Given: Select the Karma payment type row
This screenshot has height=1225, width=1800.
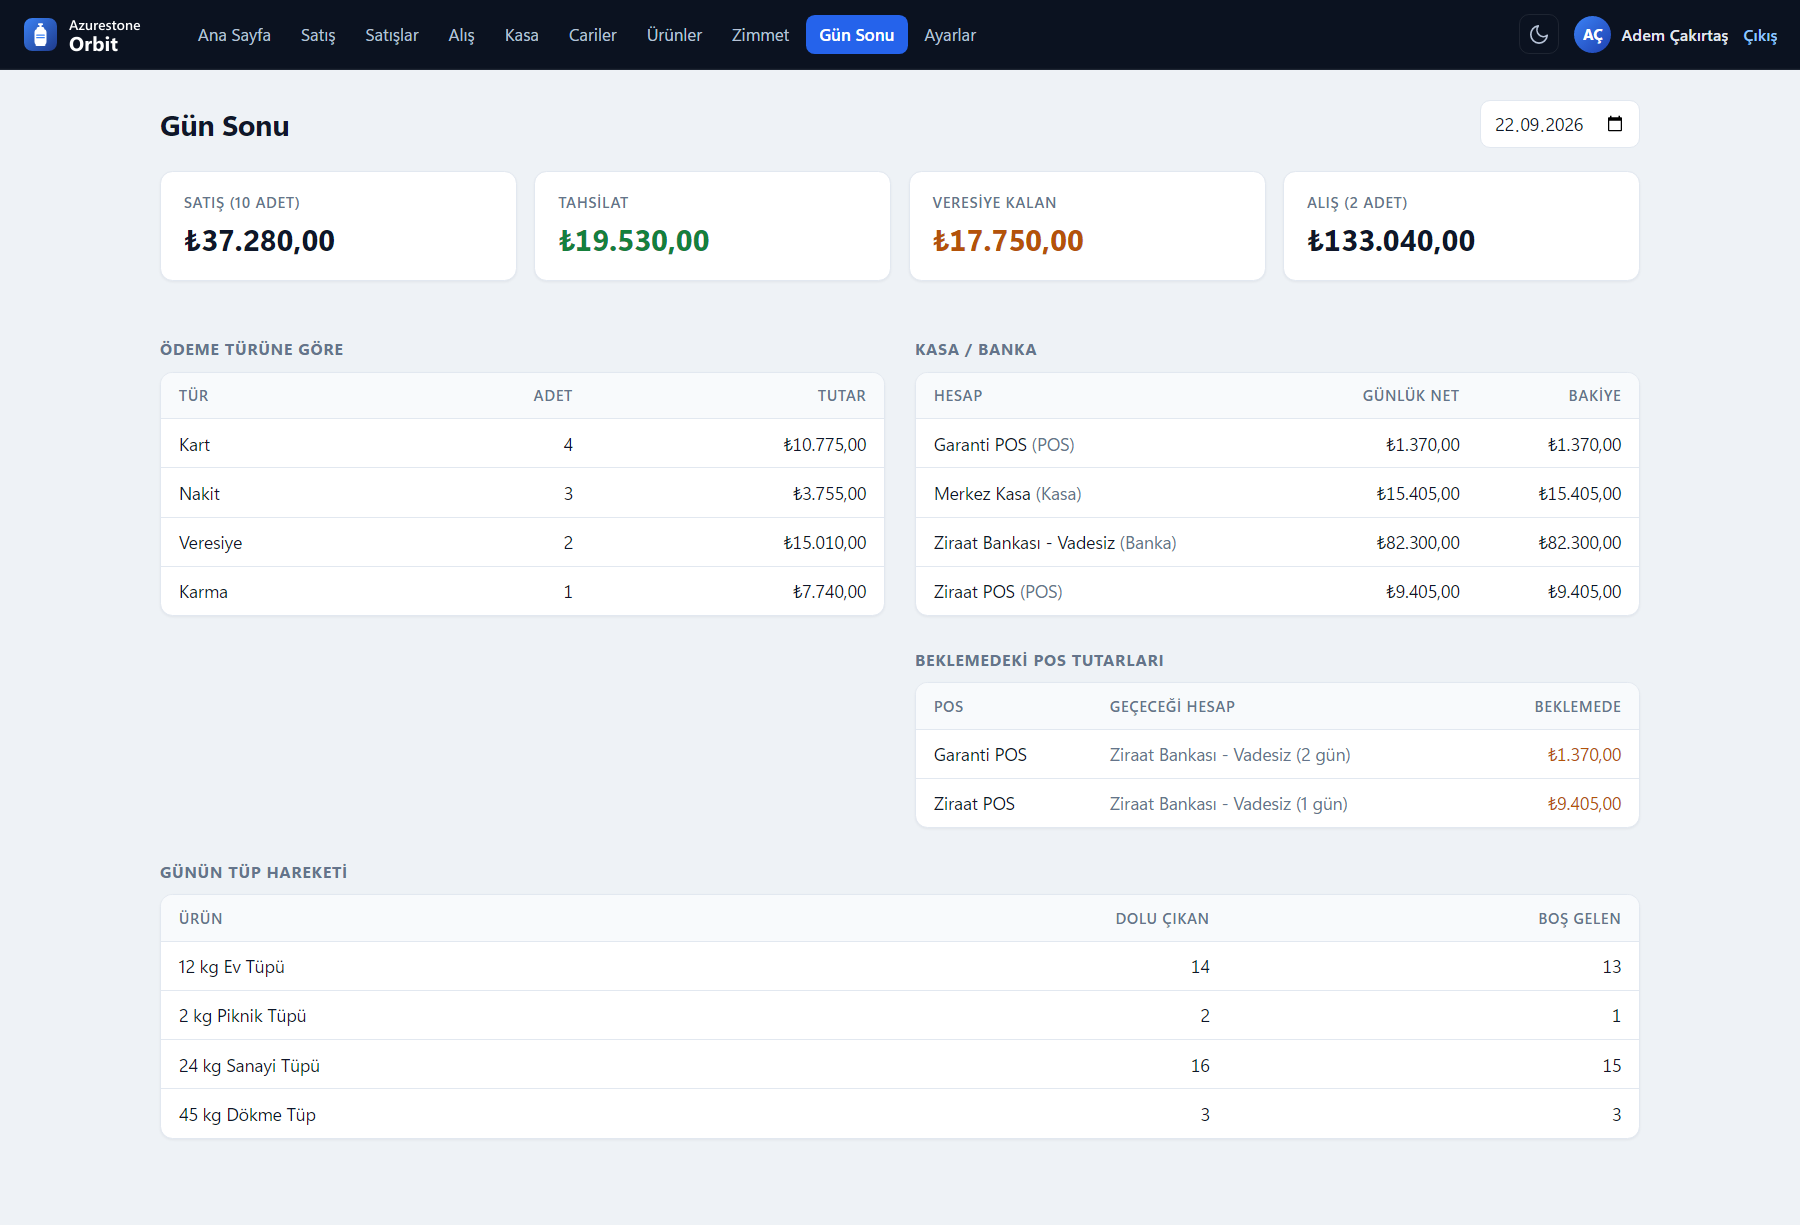Looking at the screenshot, I should (x=522, y=591).
